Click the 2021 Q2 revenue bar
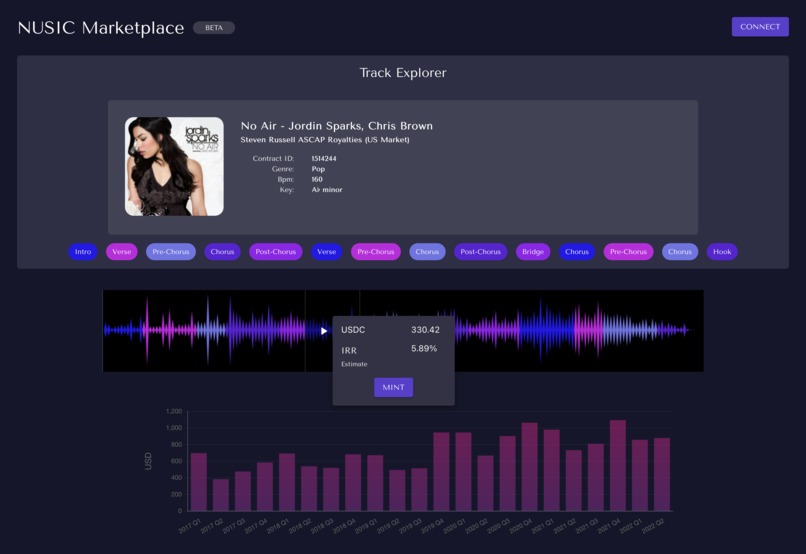806x554 pixels. [574, 481]
